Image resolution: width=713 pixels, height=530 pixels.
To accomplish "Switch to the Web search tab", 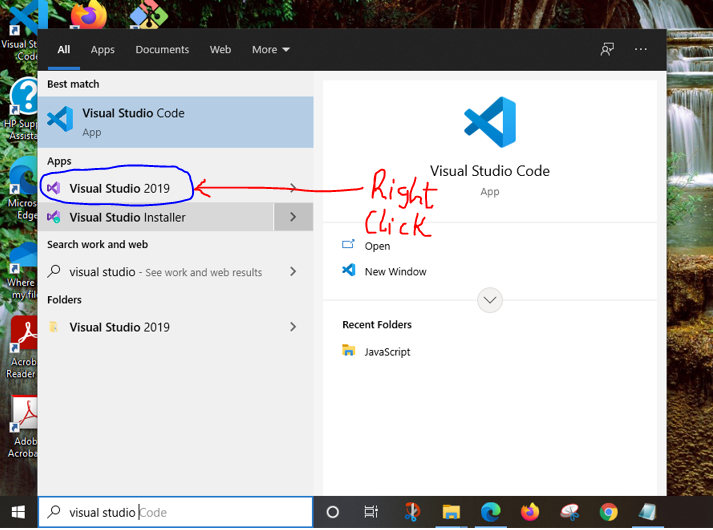I will [x=220, y=50].
